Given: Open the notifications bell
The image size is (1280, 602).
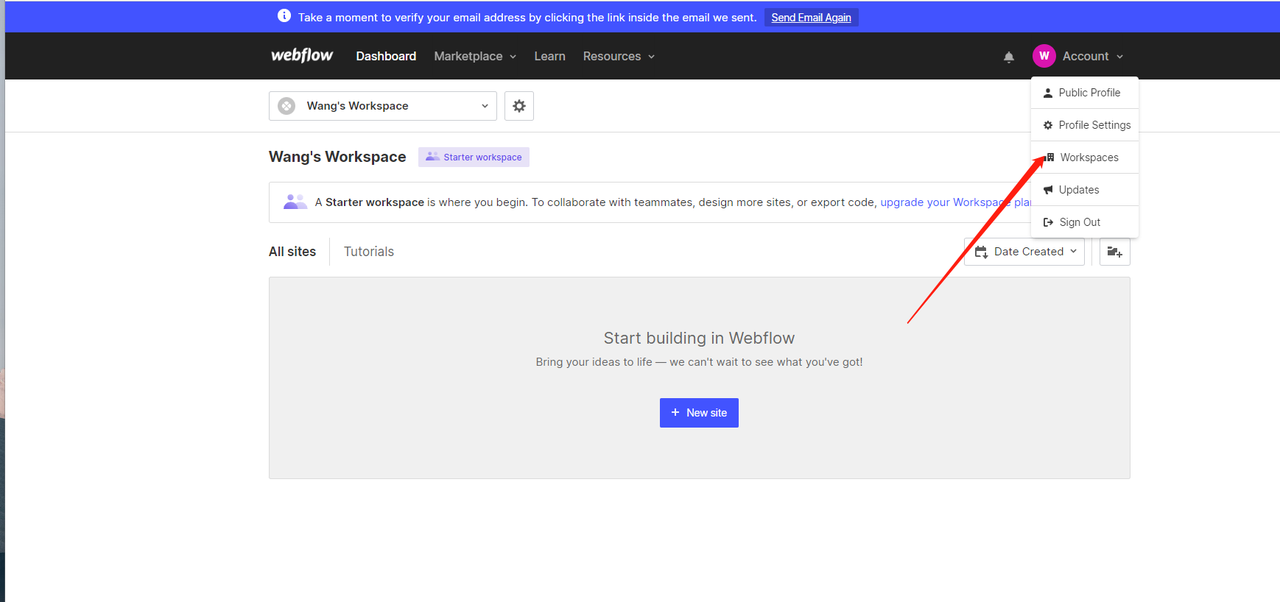Looking at the screenshot, I should click(1009, 57).
